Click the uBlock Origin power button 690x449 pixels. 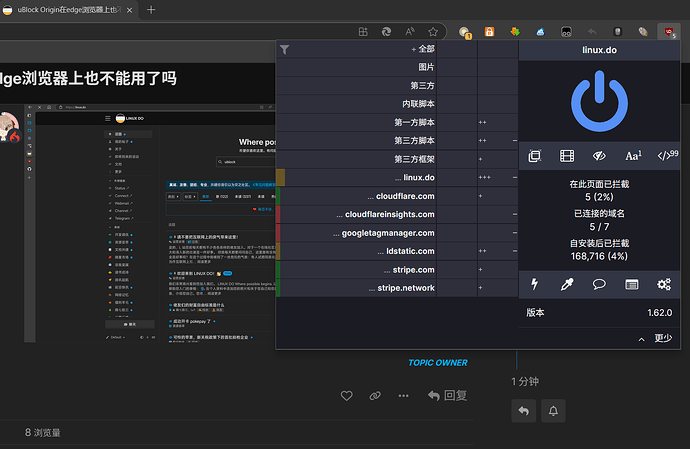(599, 101)
